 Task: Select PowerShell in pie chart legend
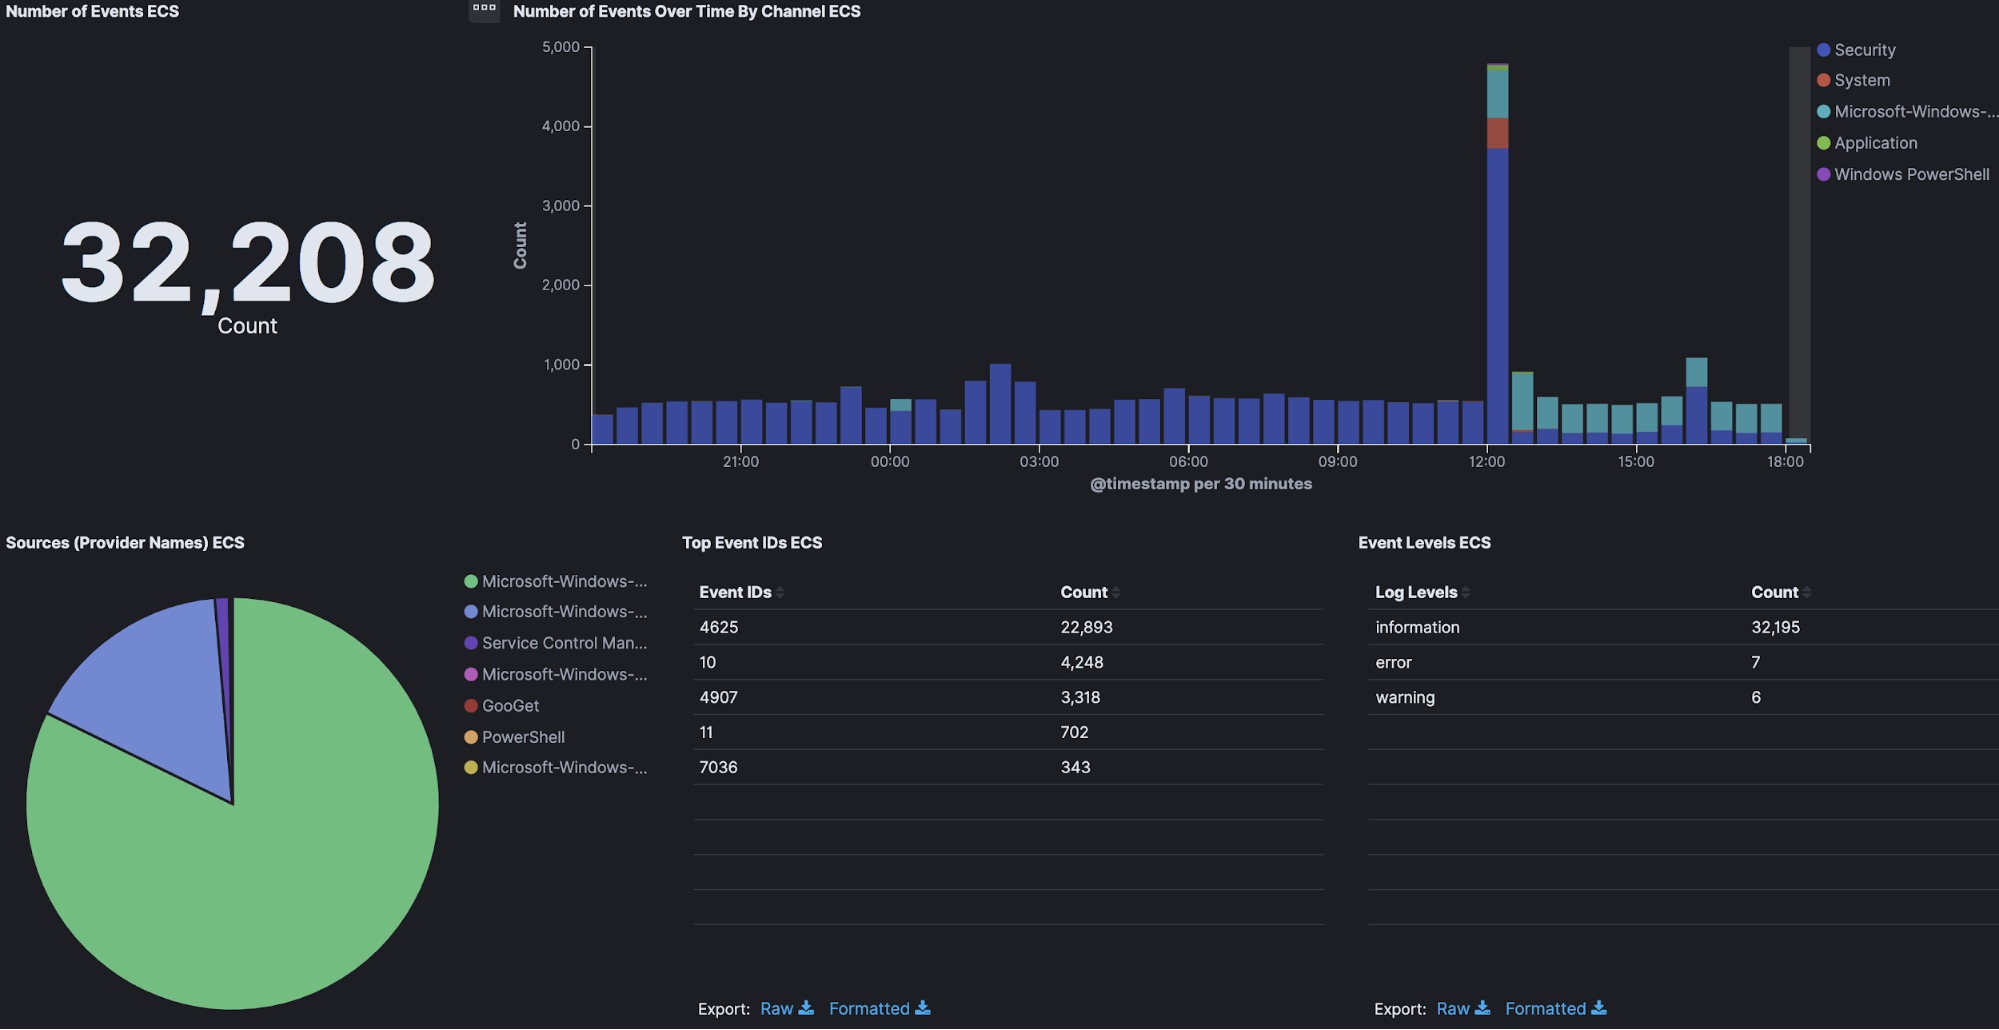514,737
